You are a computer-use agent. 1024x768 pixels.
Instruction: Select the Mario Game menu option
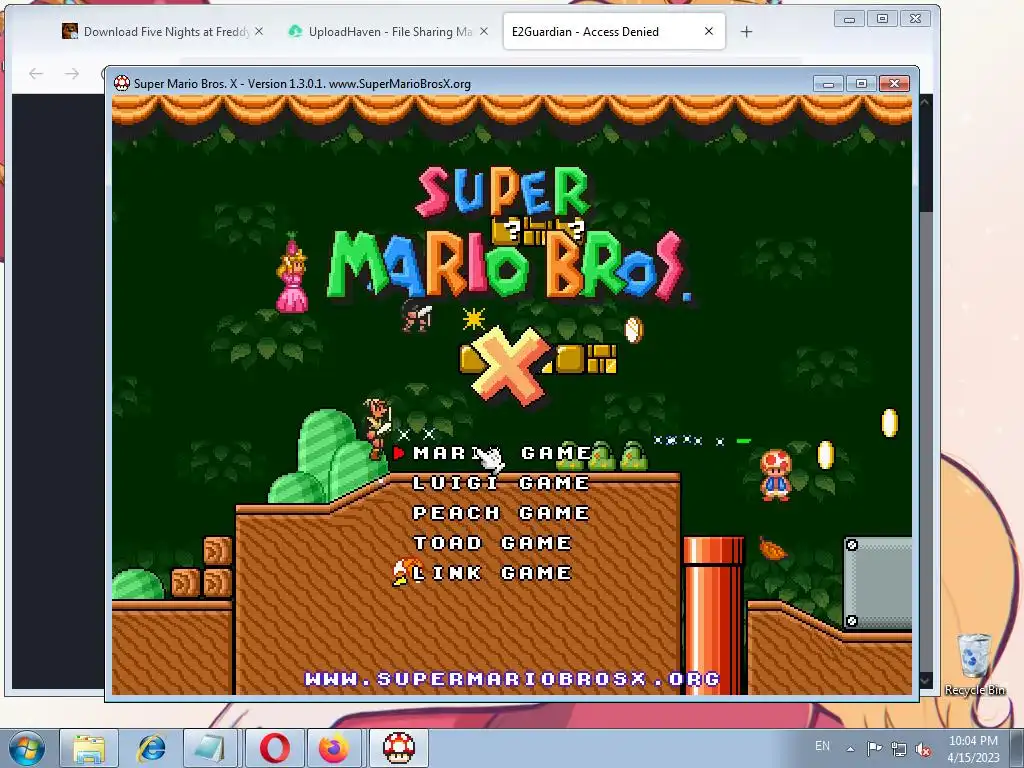tap(503, 453)
